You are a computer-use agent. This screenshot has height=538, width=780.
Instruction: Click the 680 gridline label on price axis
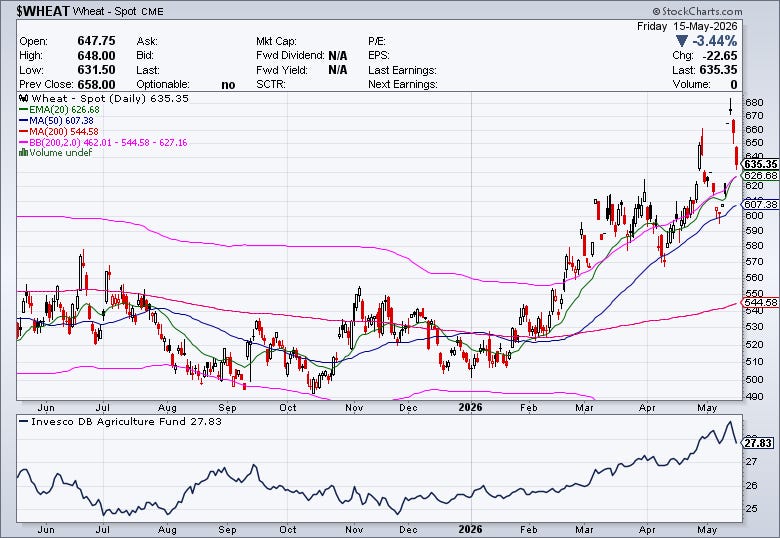click(x=754, y=102)
